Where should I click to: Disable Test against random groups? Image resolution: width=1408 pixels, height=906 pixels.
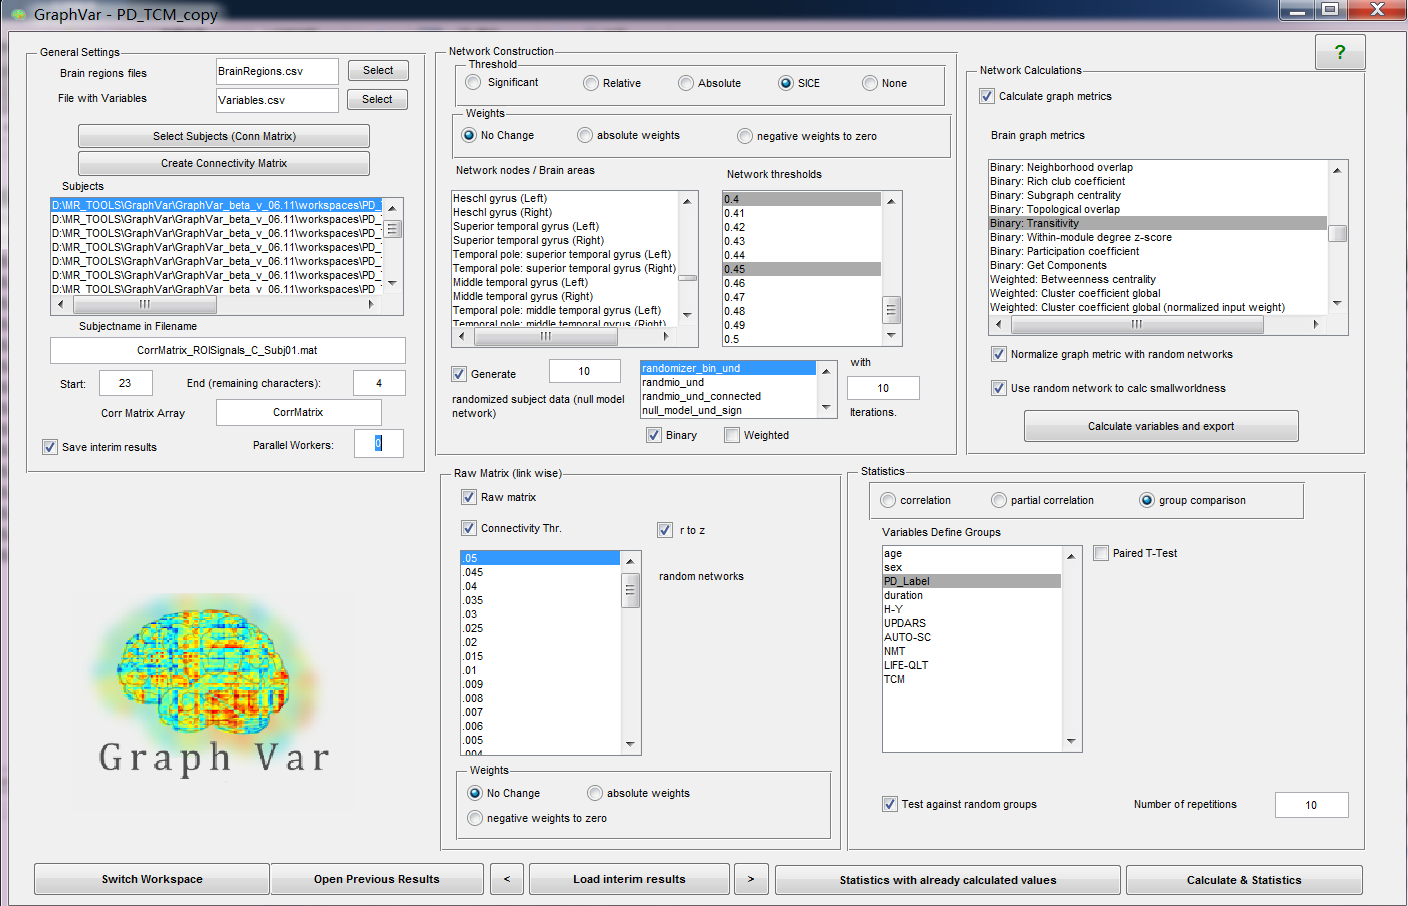889,804
